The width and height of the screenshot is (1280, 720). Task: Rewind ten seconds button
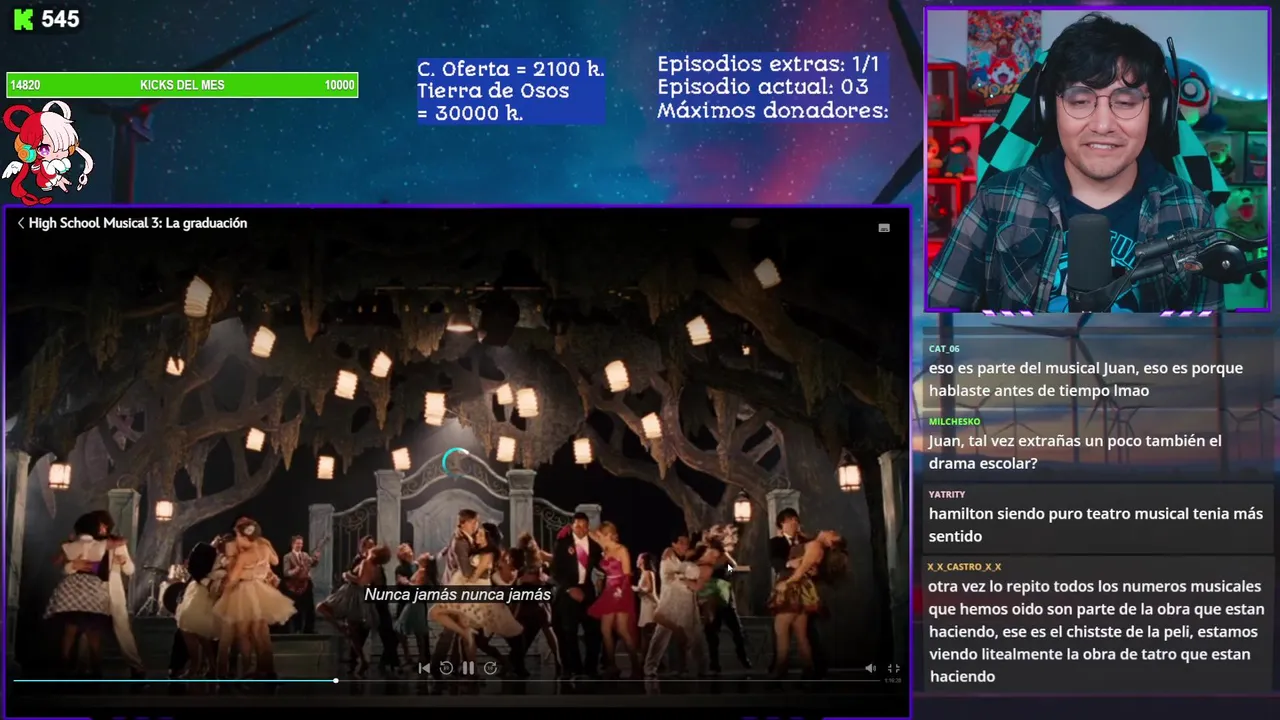[446, 668]
